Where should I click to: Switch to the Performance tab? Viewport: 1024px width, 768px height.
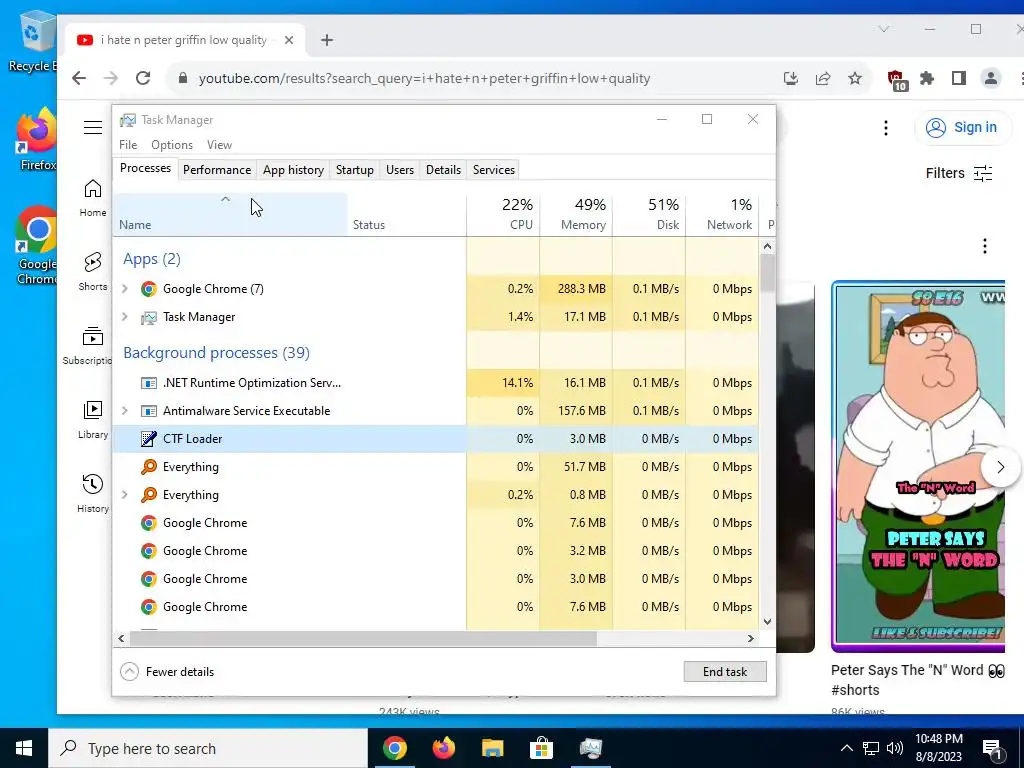pyautogui.click(x=217, y=170)
